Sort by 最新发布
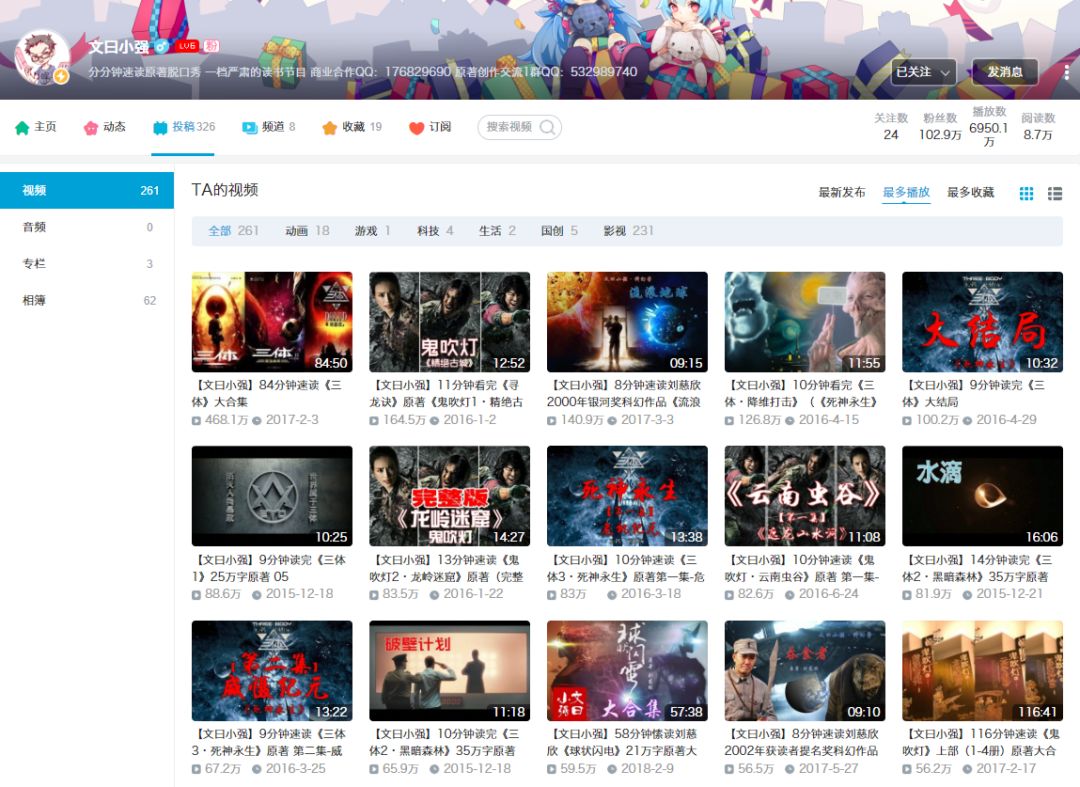This screenshot has height=787, width=1080. point(842,192)
